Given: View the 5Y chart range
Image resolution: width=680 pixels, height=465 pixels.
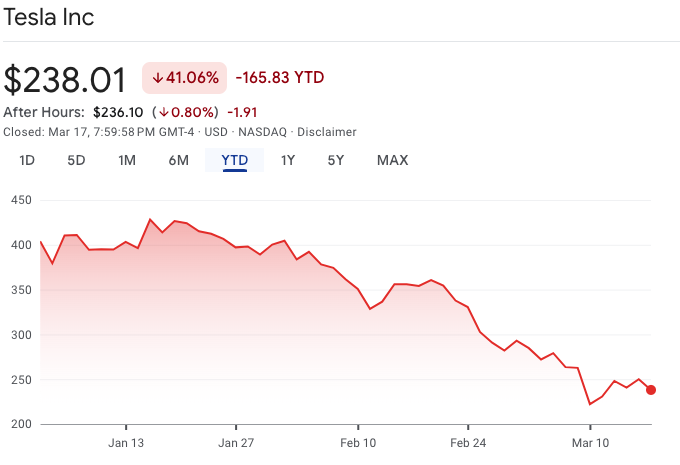Looking at the screenshot, I should [336, 160].
